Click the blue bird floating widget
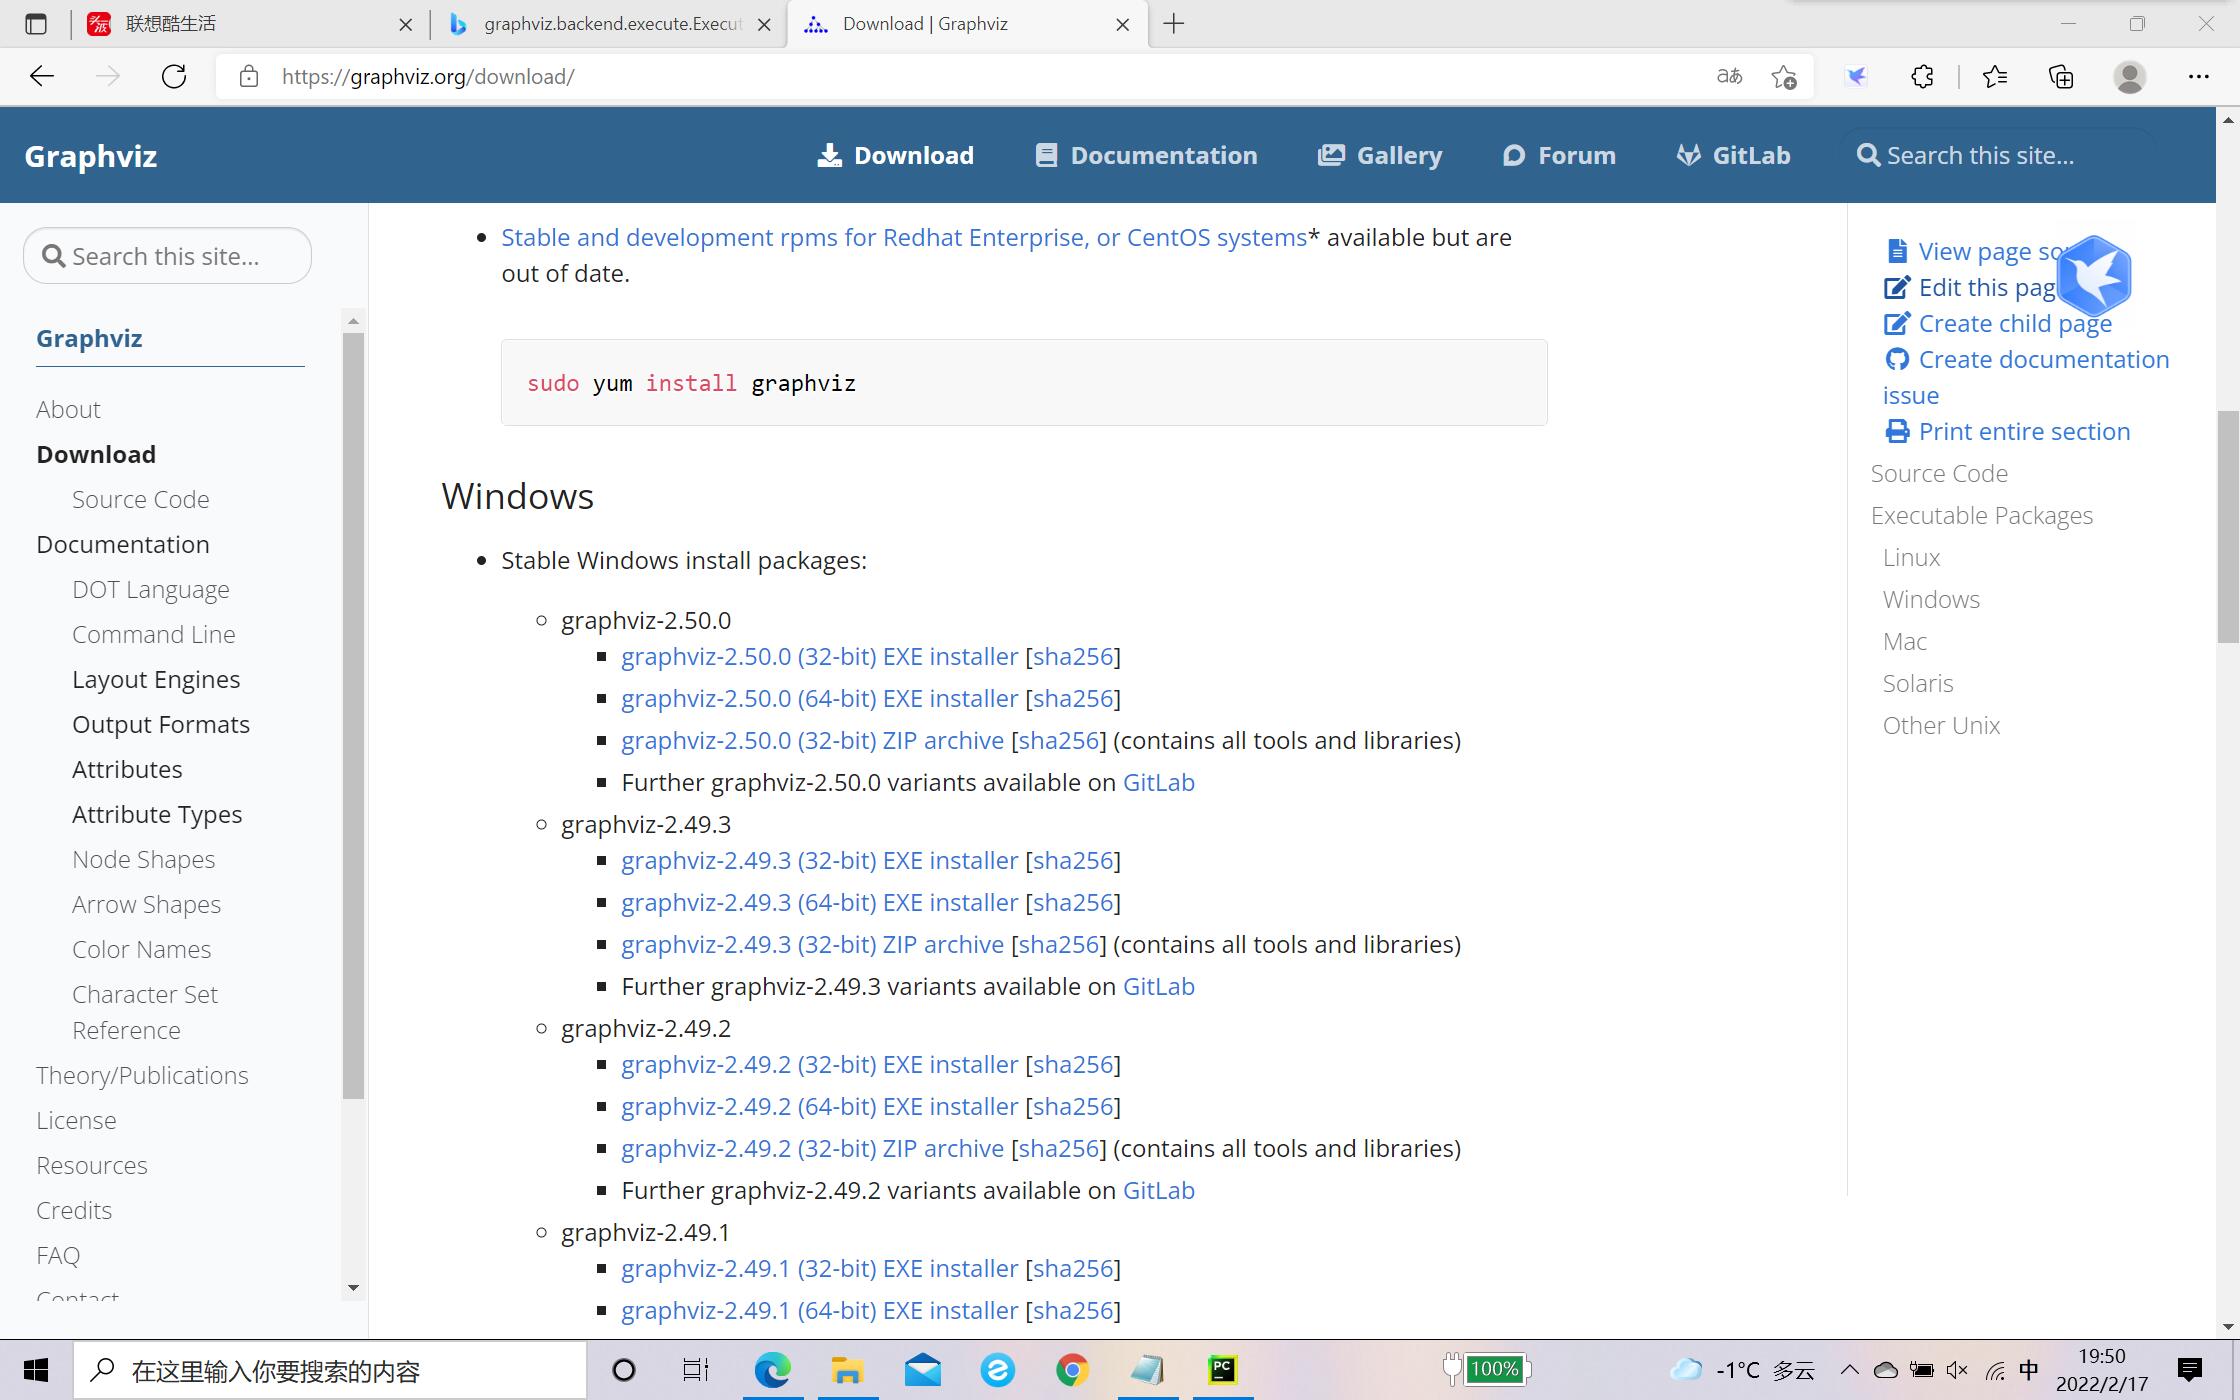The image size is (2240, 1400). 2095,276
